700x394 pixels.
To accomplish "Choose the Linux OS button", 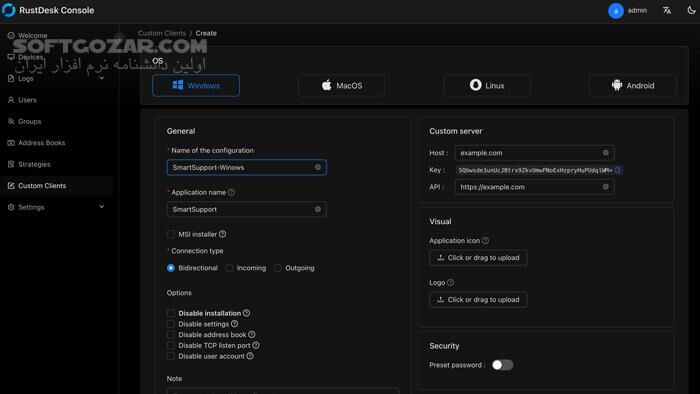I will 487,86.
